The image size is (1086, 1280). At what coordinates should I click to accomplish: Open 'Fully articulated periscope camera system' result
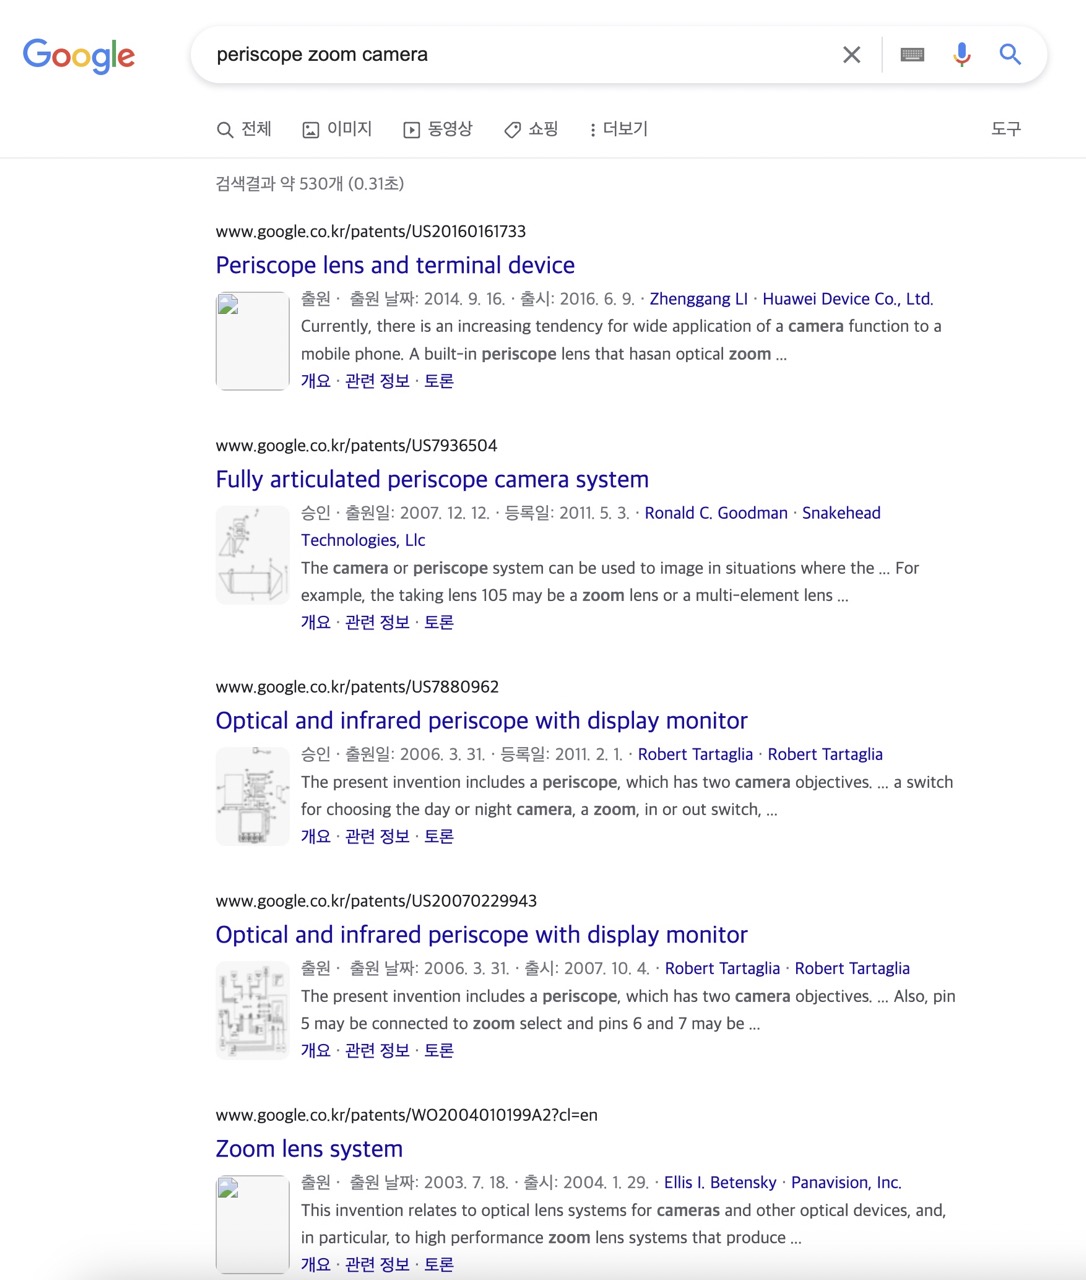pos(432,479)
